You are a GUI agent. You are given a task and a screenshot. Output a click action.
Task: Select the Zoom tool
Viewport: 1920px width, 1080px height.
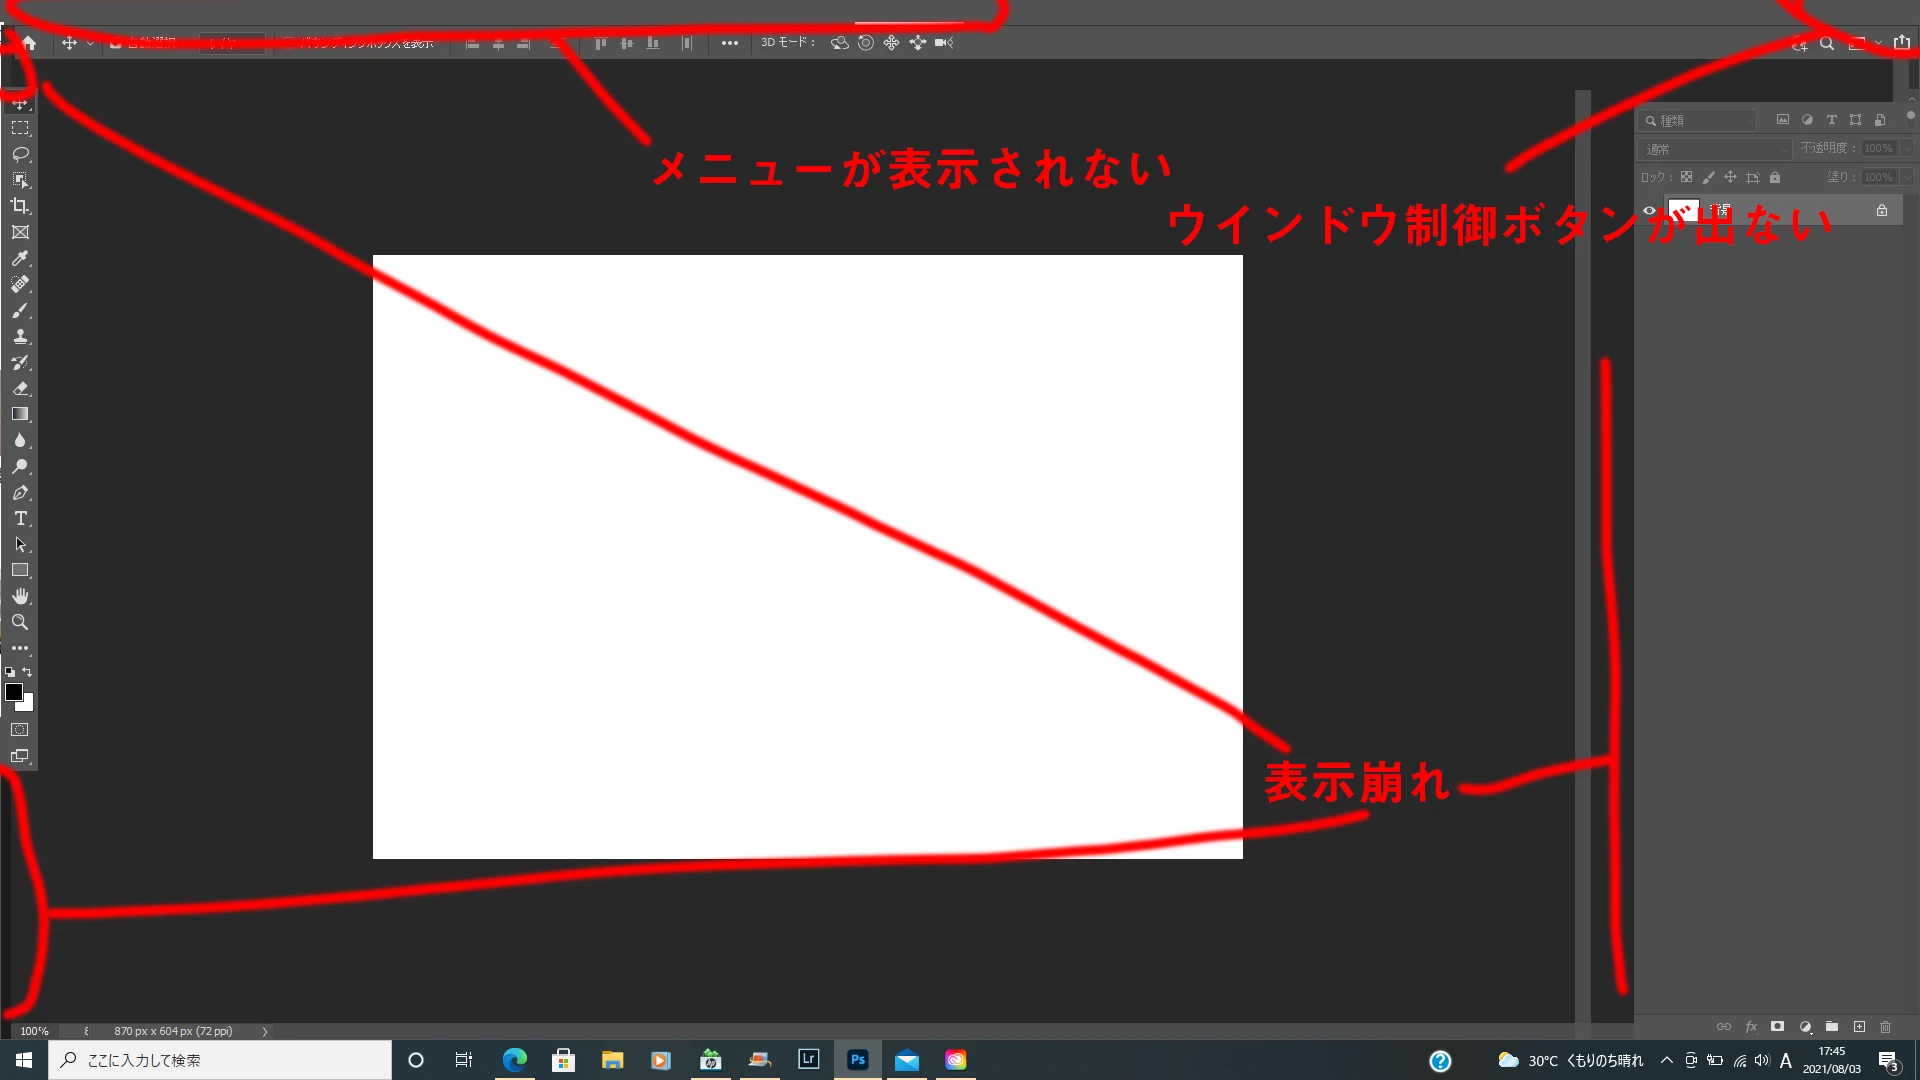20,622
